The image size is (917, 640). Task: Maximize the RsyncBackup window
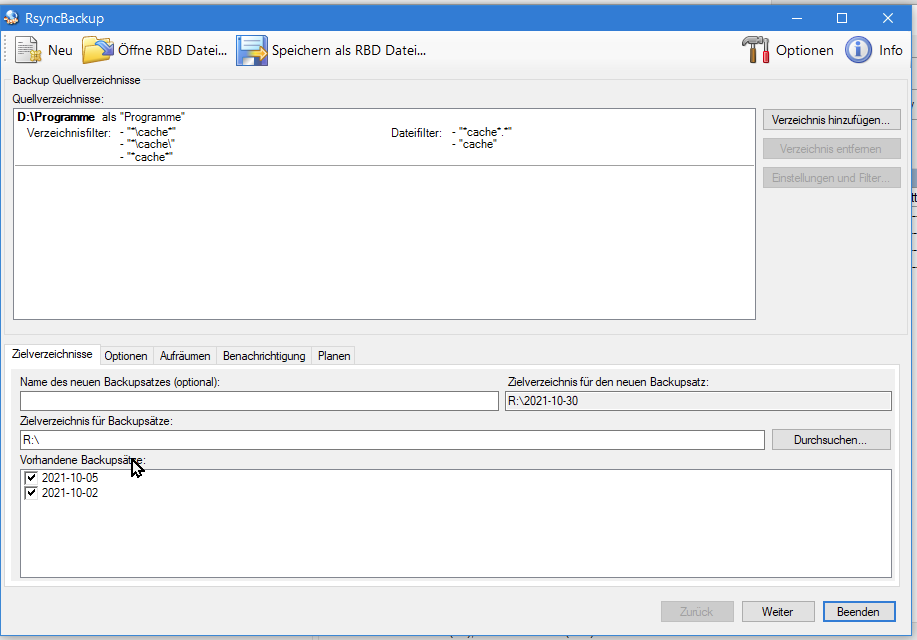[x=842, y=18]
